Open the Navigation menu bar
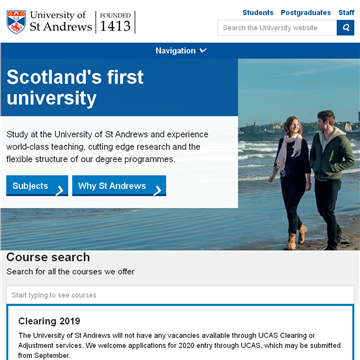The width and height of the screenshot is (360, 360). point(180,51)
